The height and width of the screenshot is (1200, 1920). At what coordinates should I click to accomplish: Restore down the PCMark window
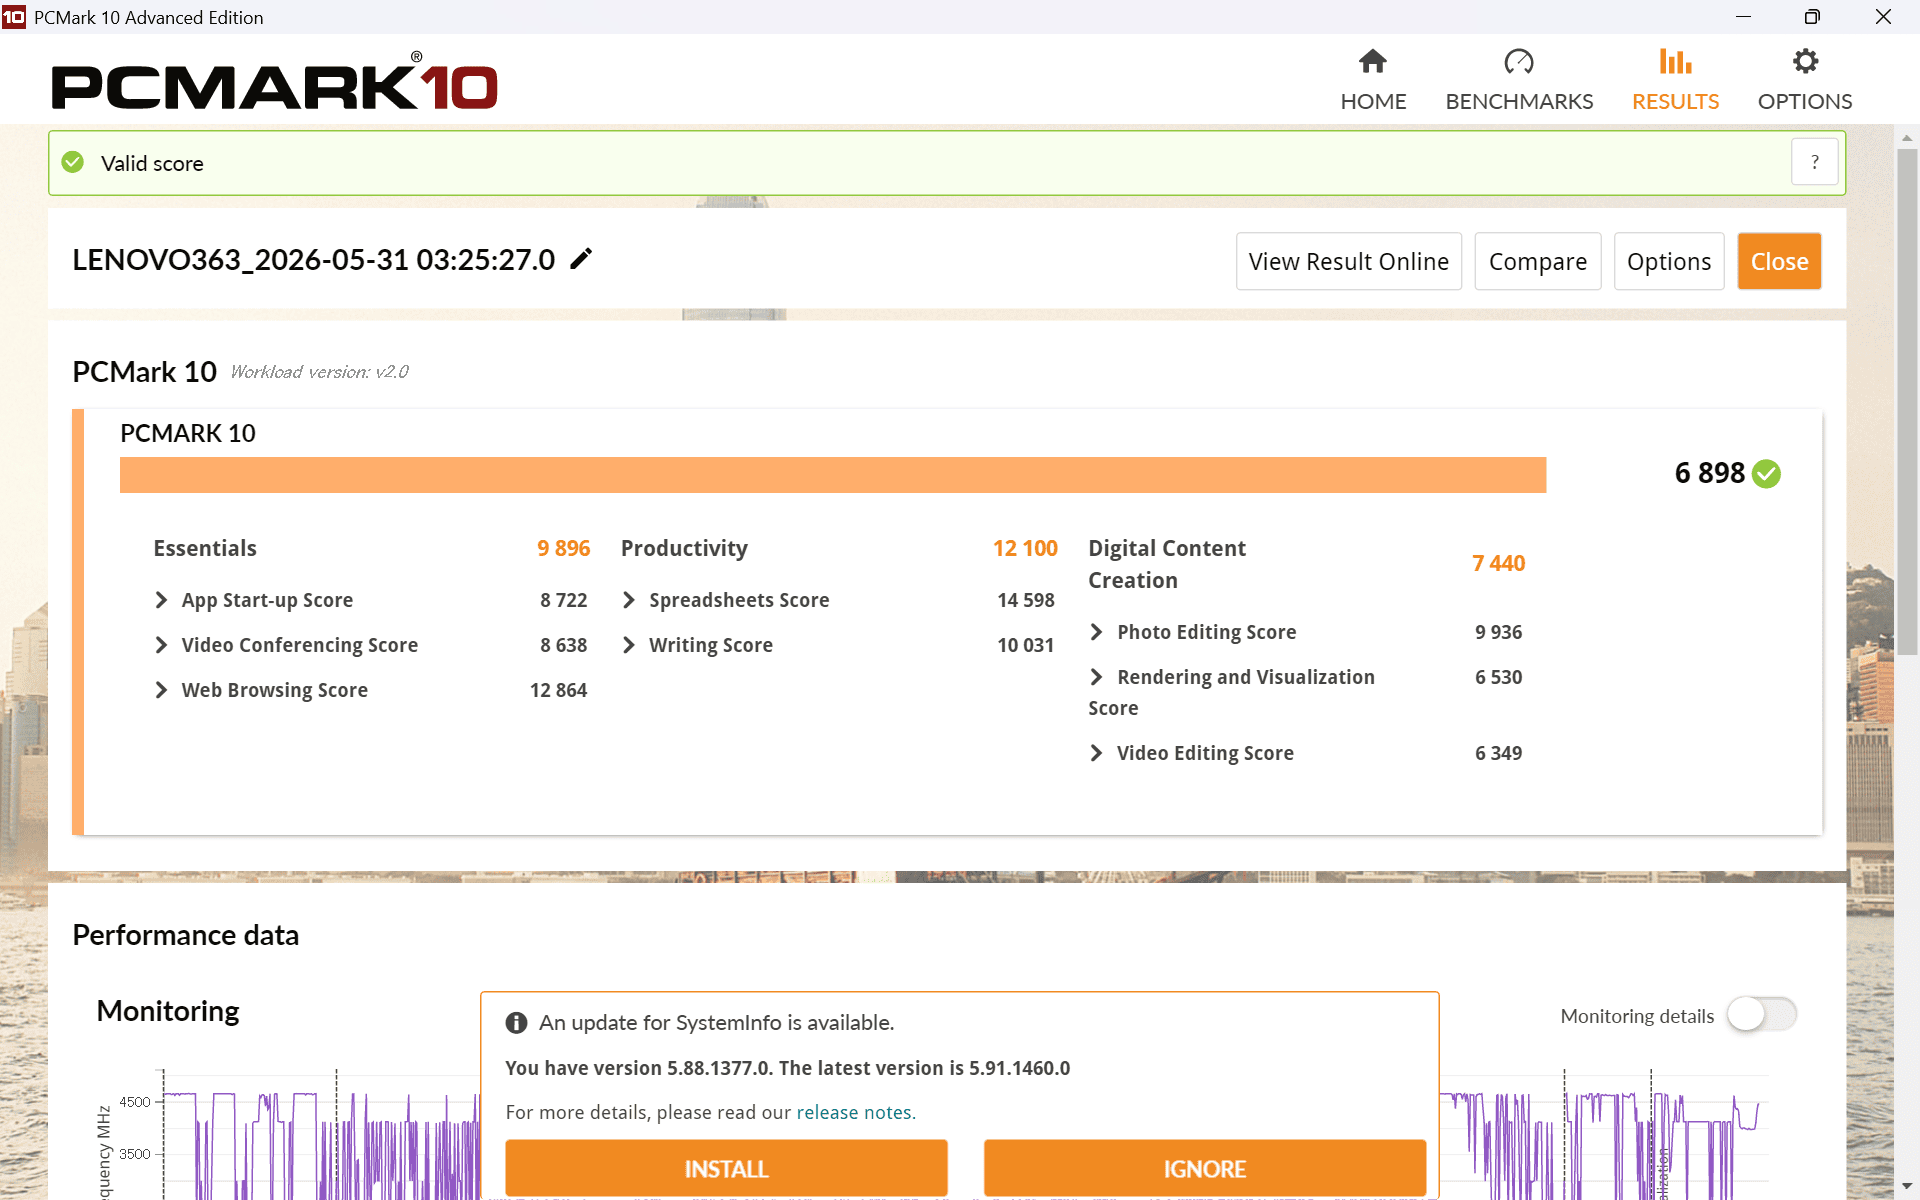[1812, 17]
